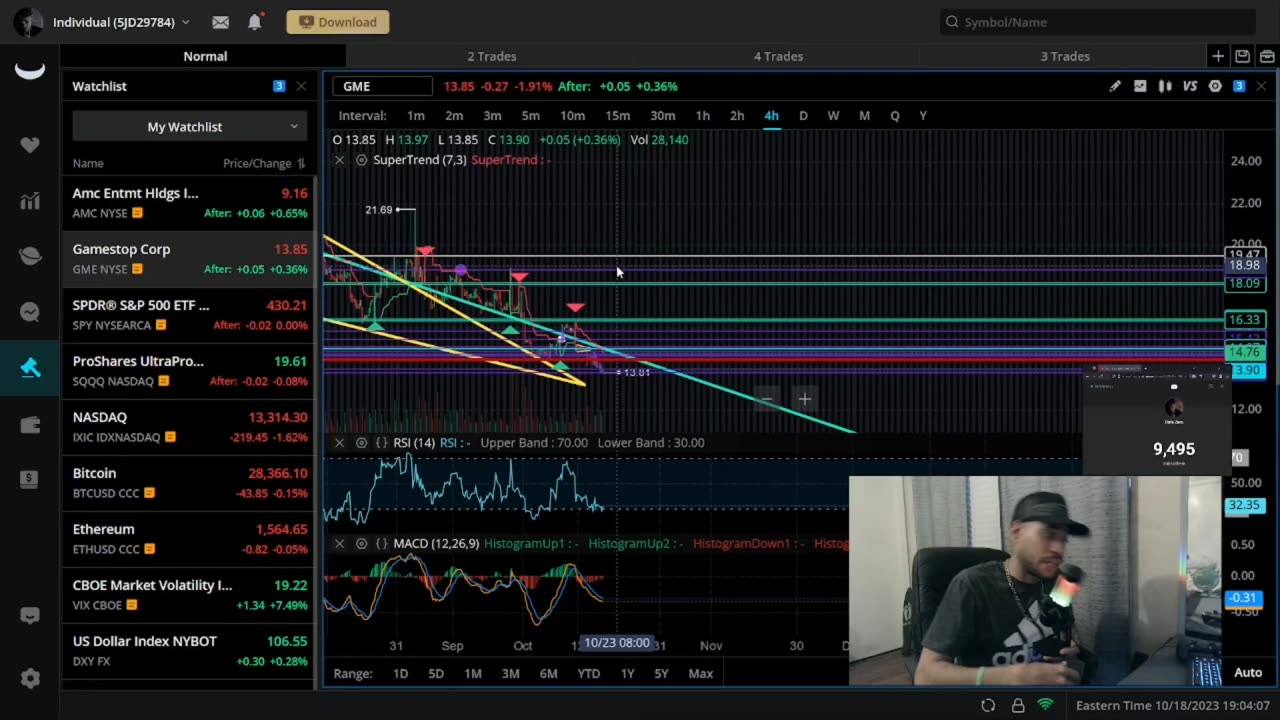Select Amc Entmt Hldgs watchlist row
Screen dimensions: 1280x720
[x=189, y=202]
